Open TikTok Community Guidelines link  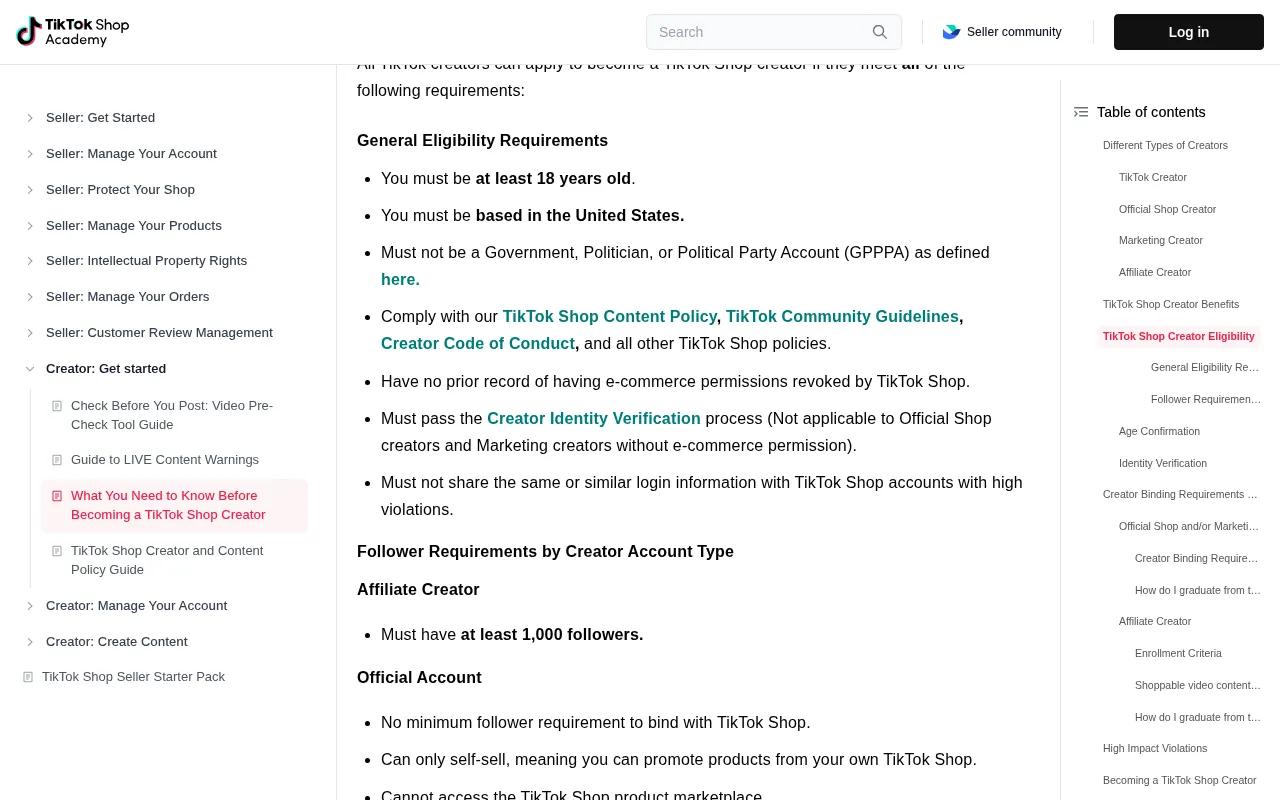[842, 316]
